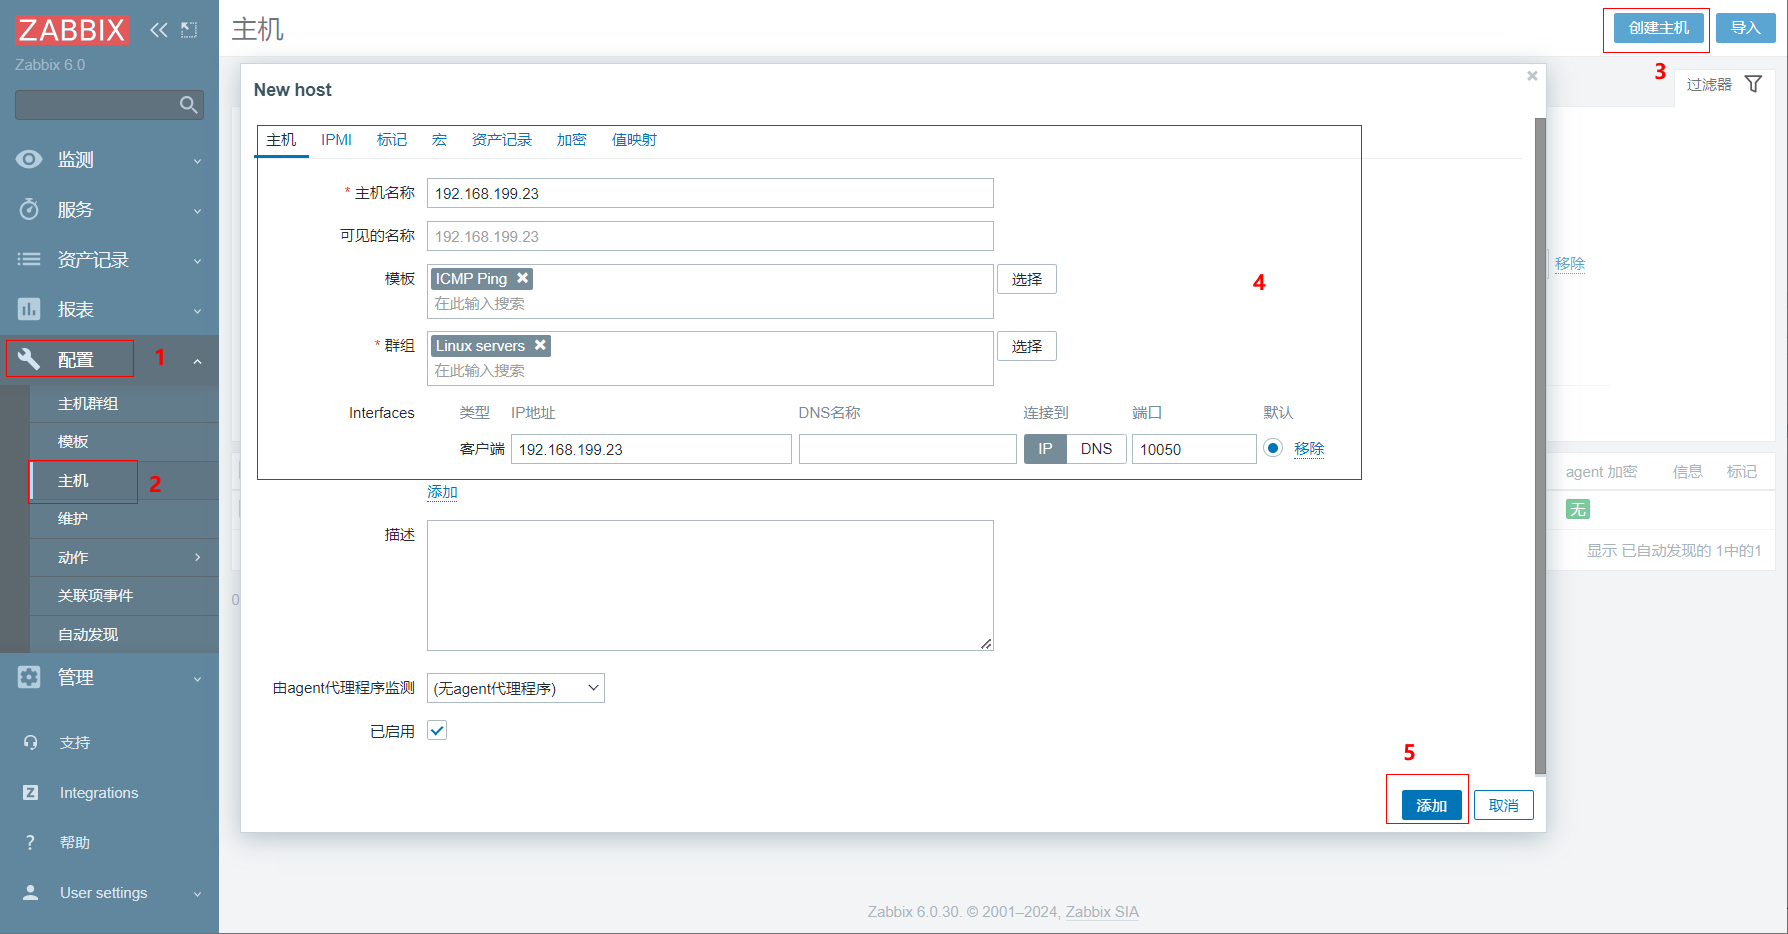Click 选择 button for host groups
Viewport: 1788px width, 934px height.
(1027, 346)
